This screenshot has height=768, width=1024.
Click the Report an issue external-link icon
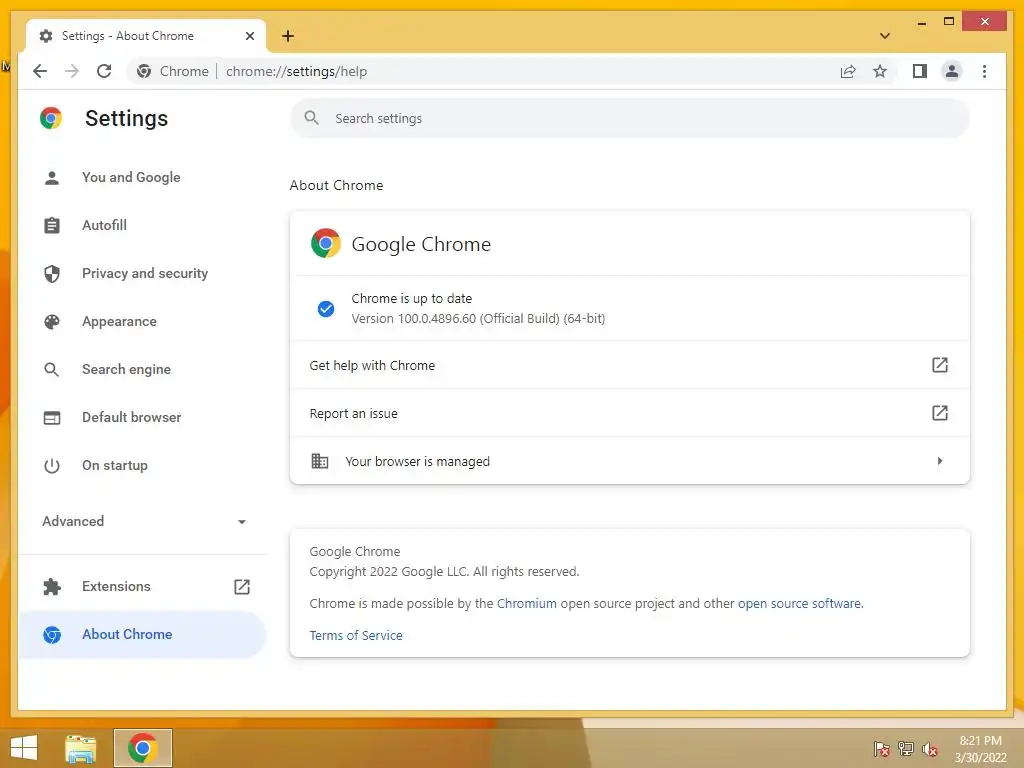click(939, 413)
